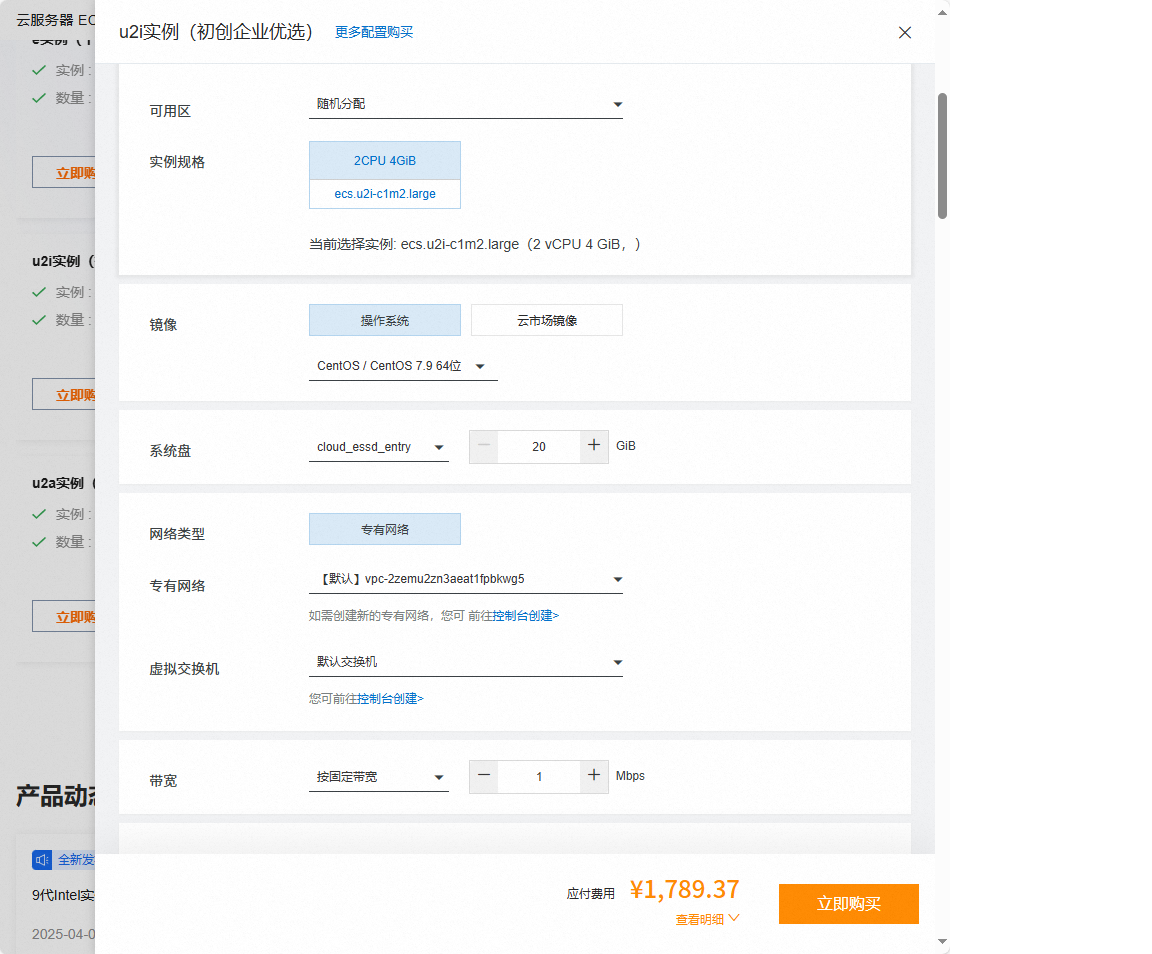Close the u2i instance purchase dialog

coord(905,32)
